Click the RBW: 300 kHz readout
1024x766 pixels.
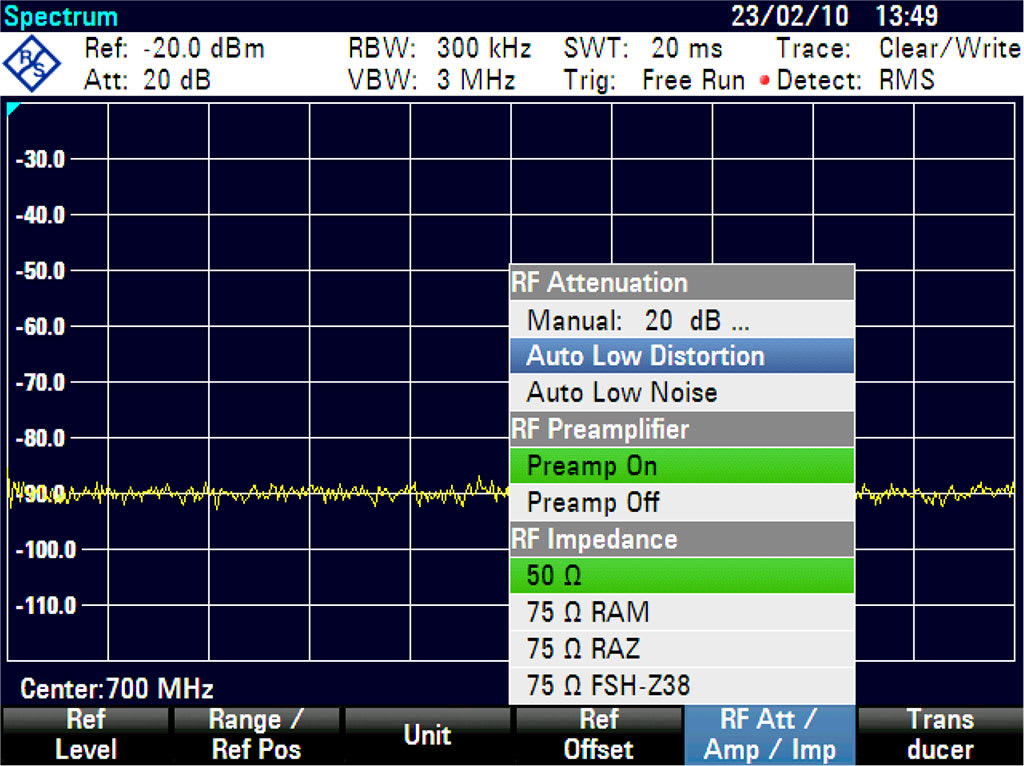pos(439,49)
